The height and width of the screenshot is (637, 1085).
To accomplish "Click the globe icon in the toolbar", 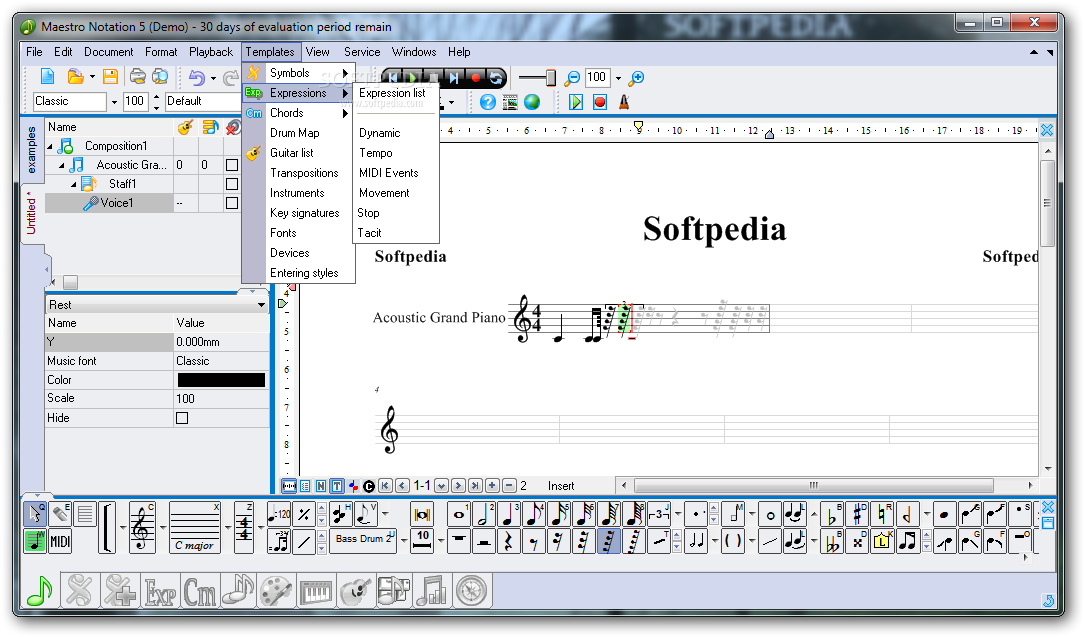I will (x=531, y=102).
